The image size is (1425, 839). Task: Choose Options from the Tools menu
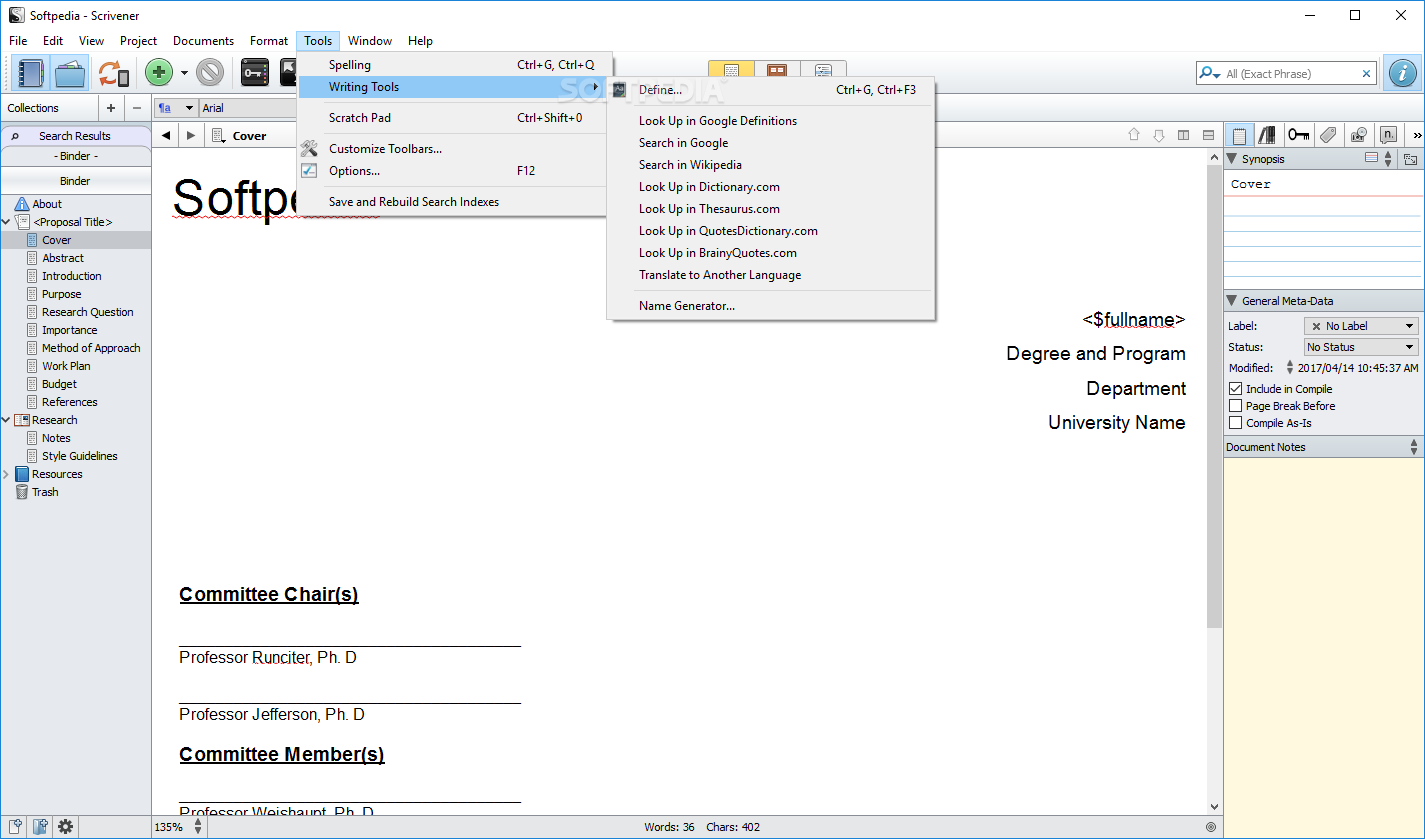pos(453,171)
